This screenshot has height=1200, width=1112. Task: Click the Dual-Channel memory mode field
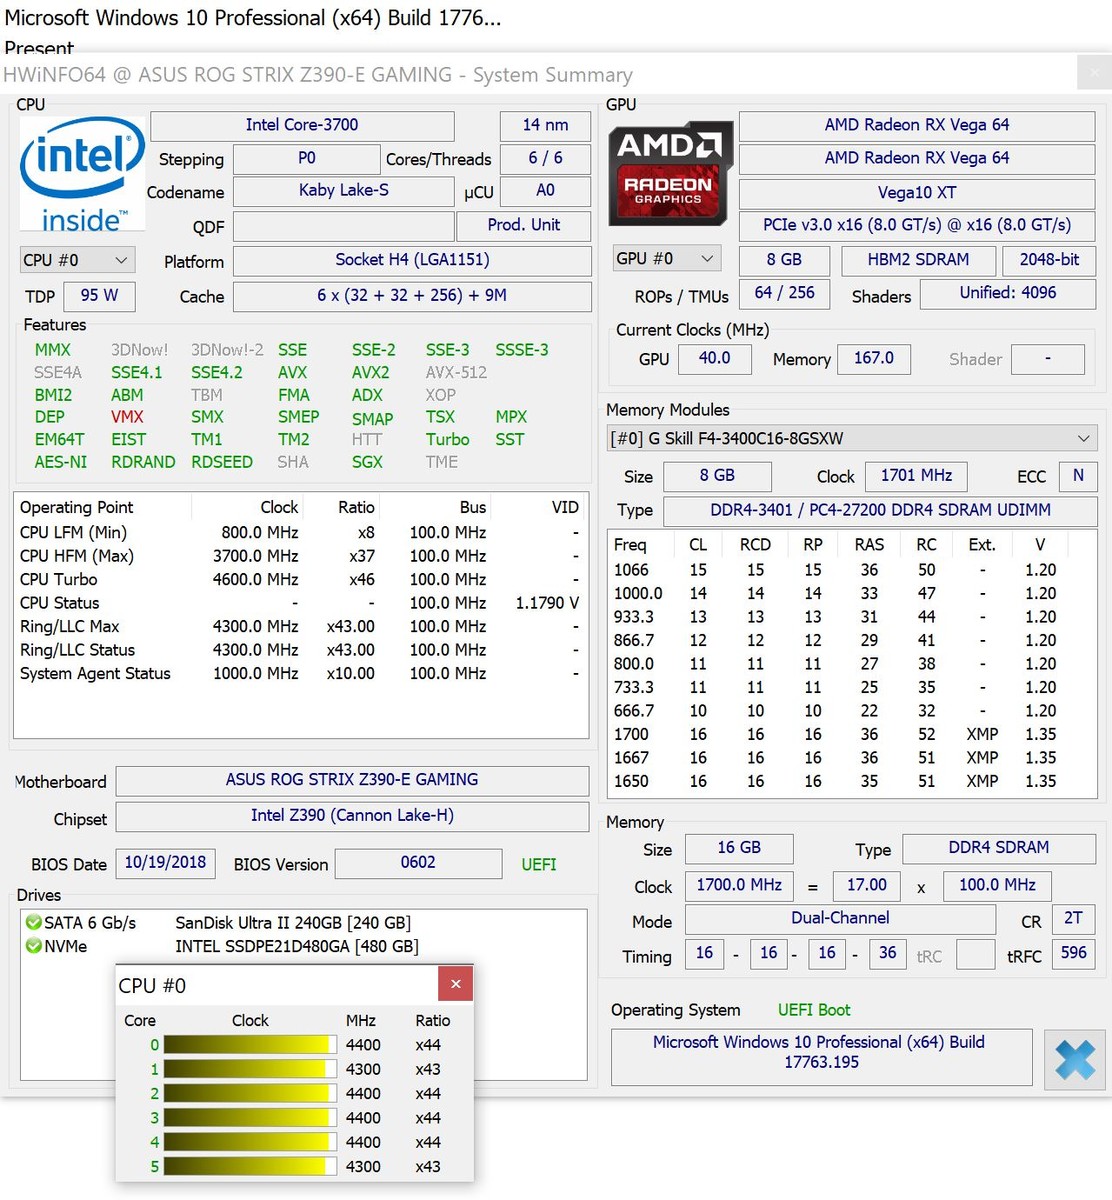click(840, 919)
